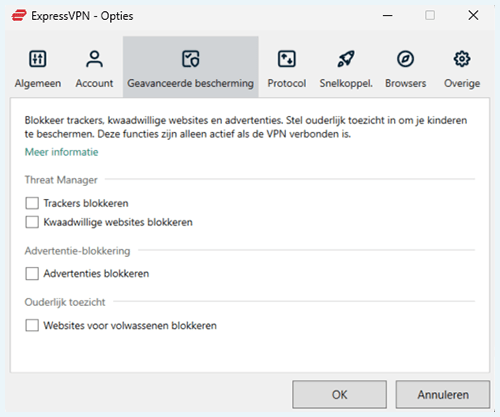The image size is (500, 417).
Task: Minimize the ExpressVPN Opties window
Action: pos(387,15)
